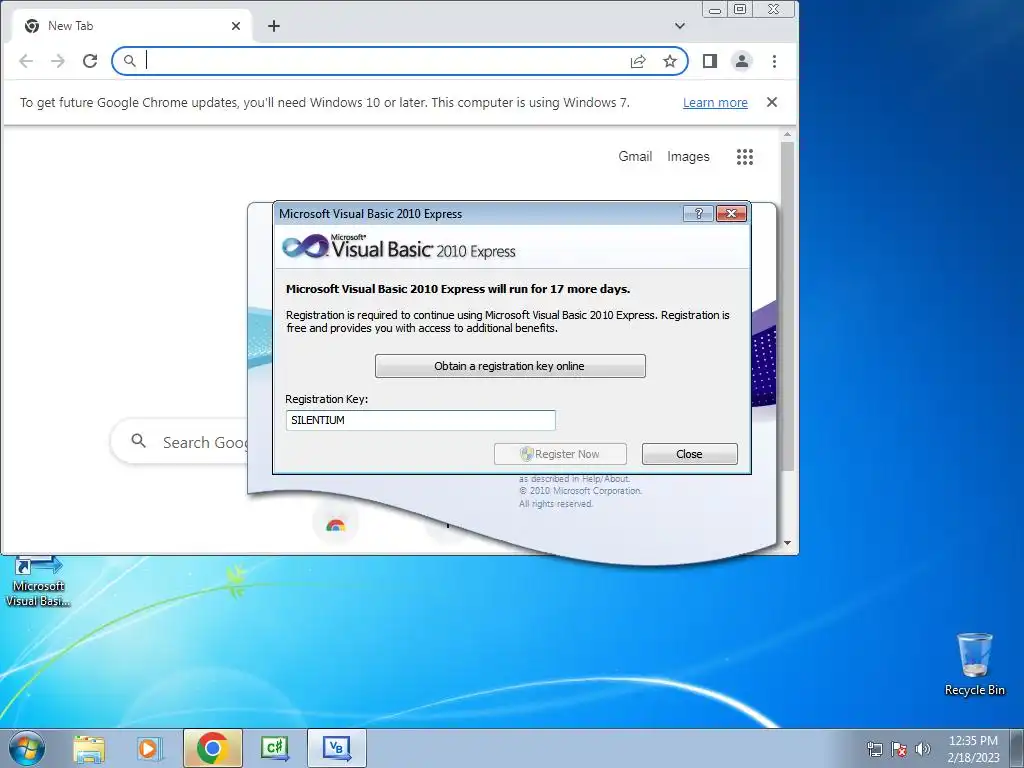The image size is (1024, 768).
Task: Click the dialog help question button
Action: (698, 214)
